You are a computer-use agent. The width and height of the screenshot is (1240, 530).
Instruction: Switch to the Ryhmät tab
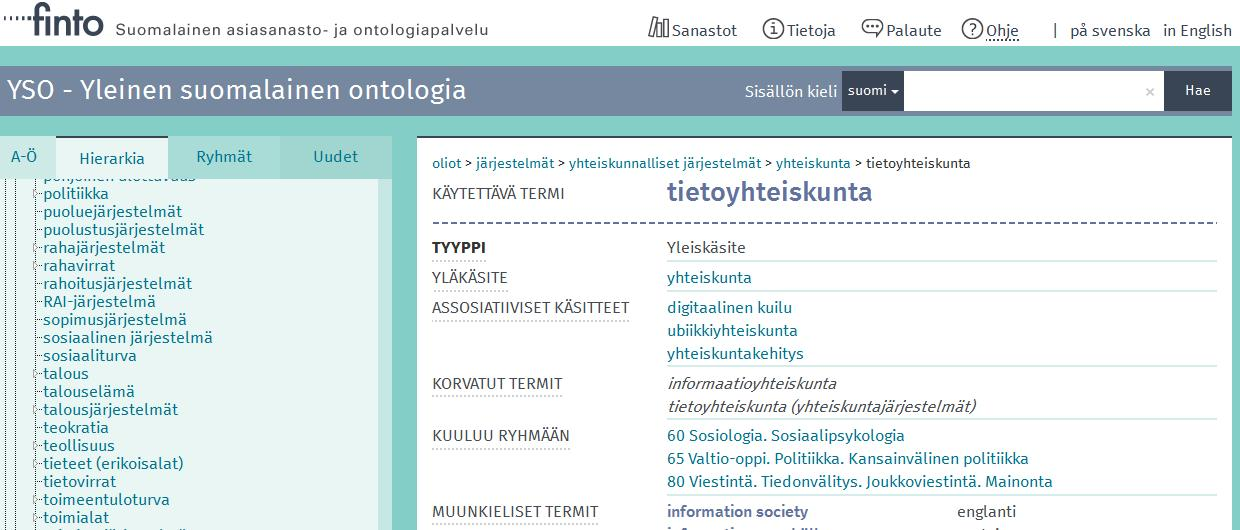click(x=224, y=157)
